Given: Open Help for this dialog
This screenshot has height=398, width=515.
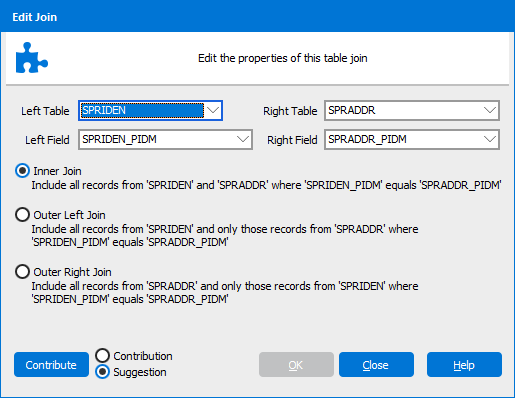Looking at the screenshot, I should click(464, 365).
